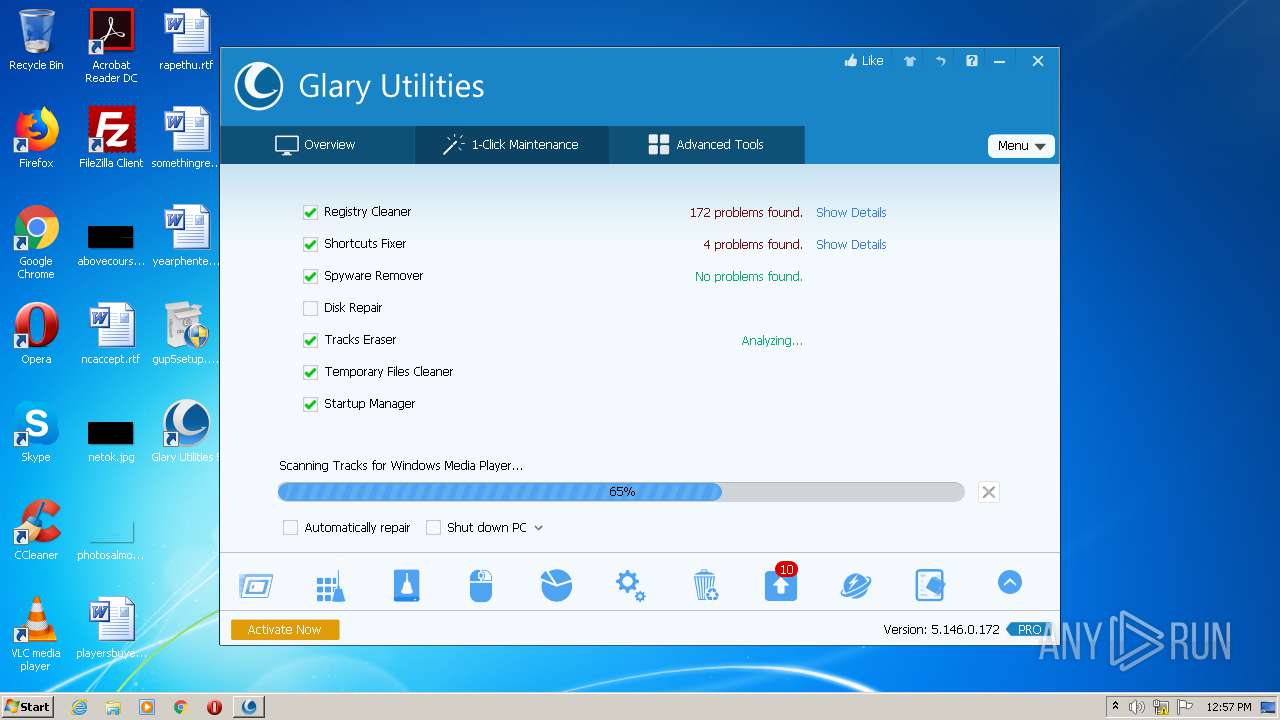Open the Menu dropdown
Image resolution: width=1280 pixels, height=720 pixels.
click(x=1021, y=146)
